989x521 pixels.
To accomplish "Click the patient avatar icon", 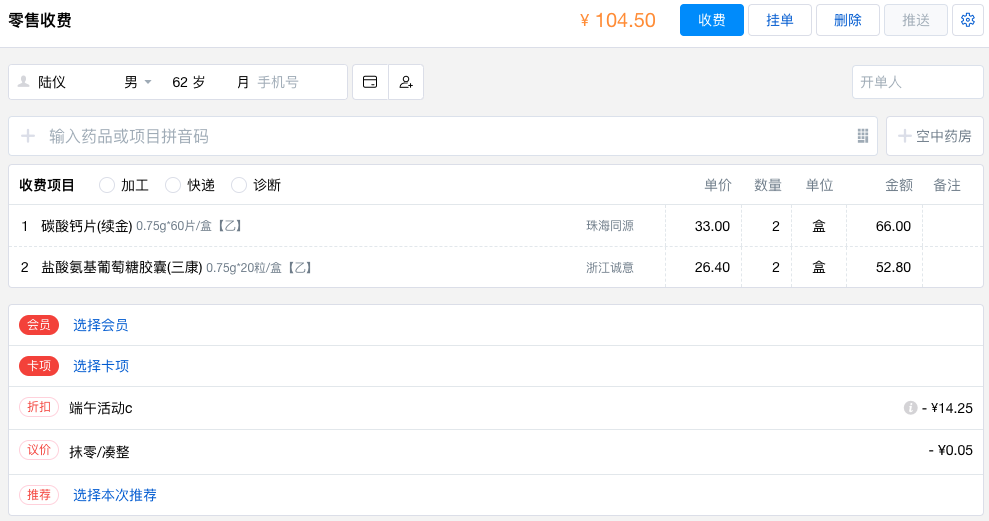I will coord(23,82).
